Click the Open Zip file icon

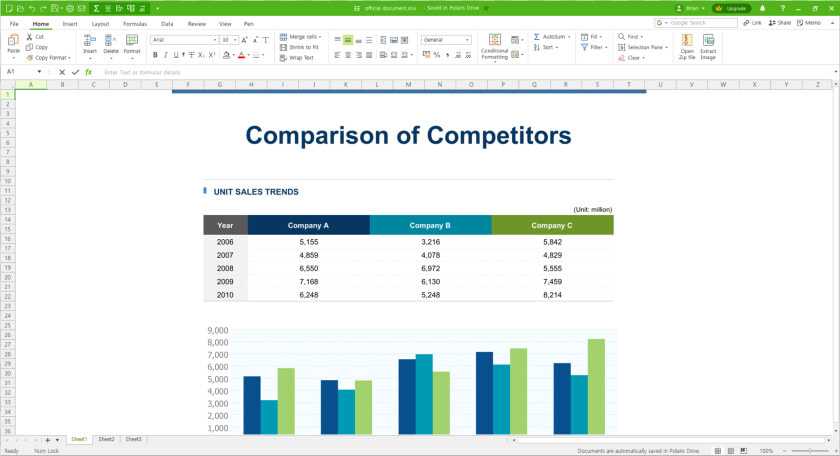[687, 40]
